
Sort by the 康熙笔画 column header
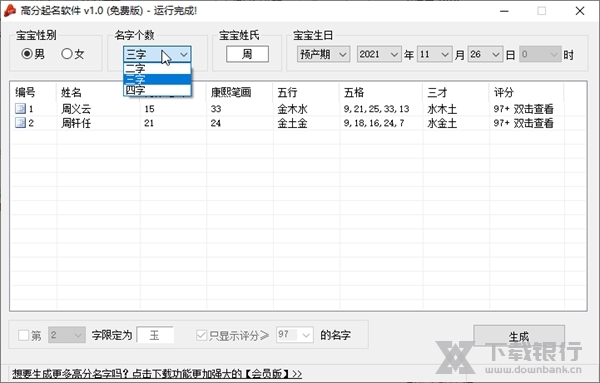tap(231, 92)
